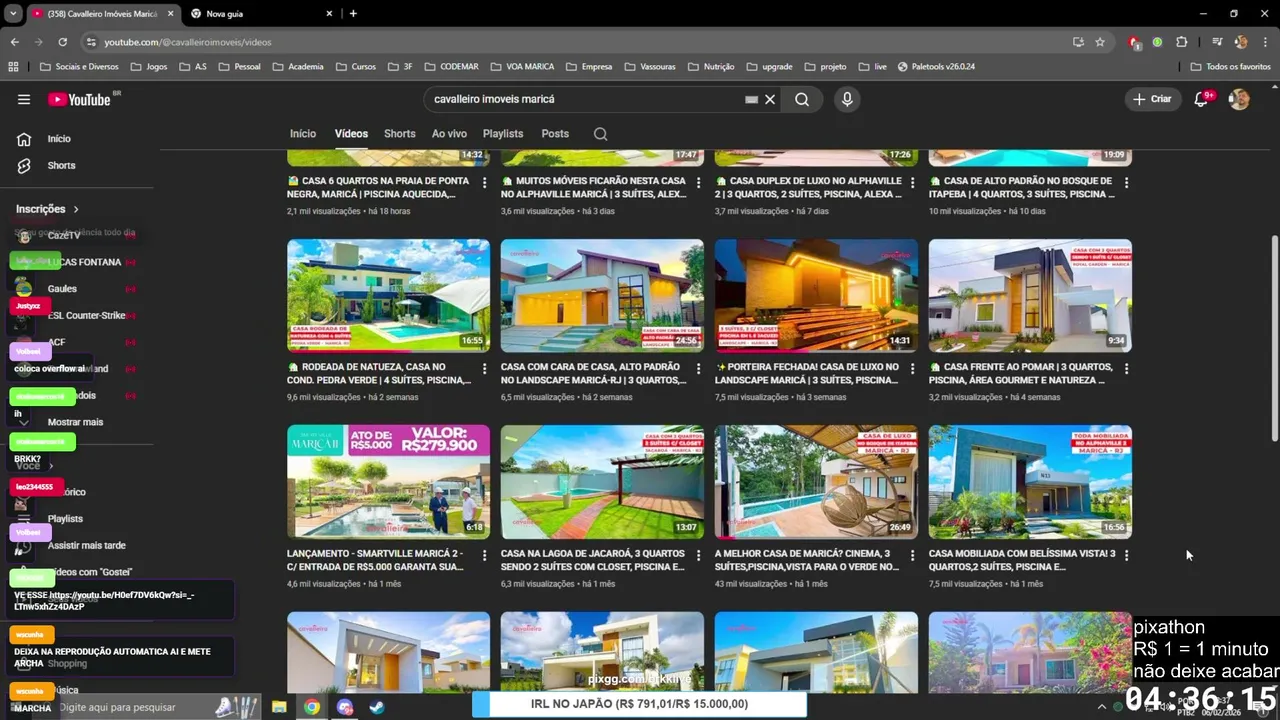Open Chrome from the taskbar
This screenshot has width=1280, height=720.
coord(312,707)
